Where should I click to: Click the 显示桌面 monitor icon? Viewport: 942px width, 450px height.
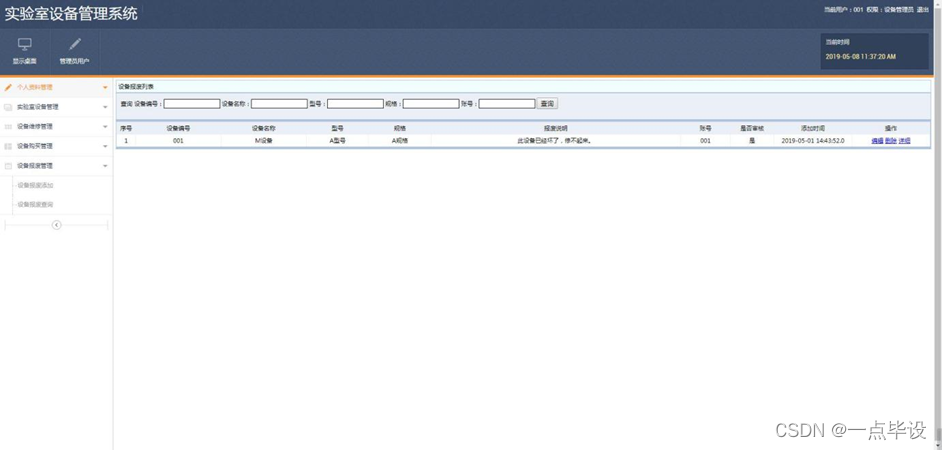(25, 44)
